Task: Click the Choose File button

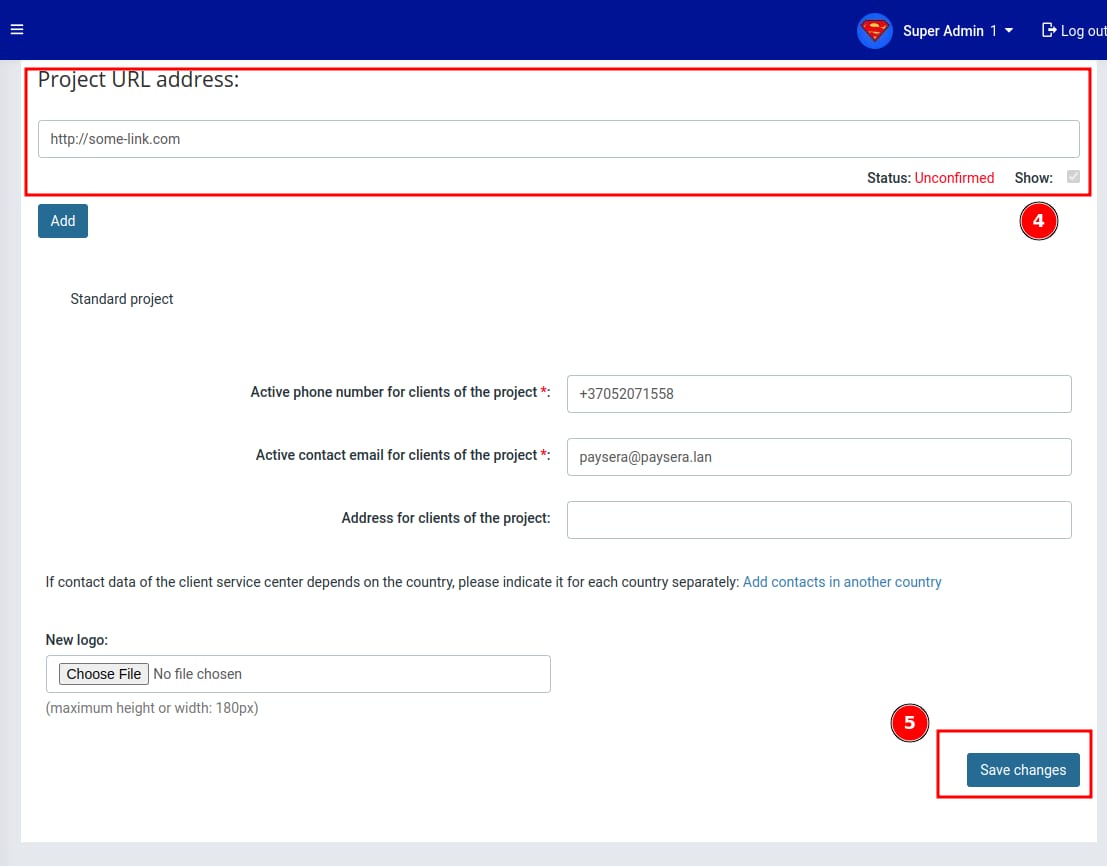Action: (x=104, y=674)
